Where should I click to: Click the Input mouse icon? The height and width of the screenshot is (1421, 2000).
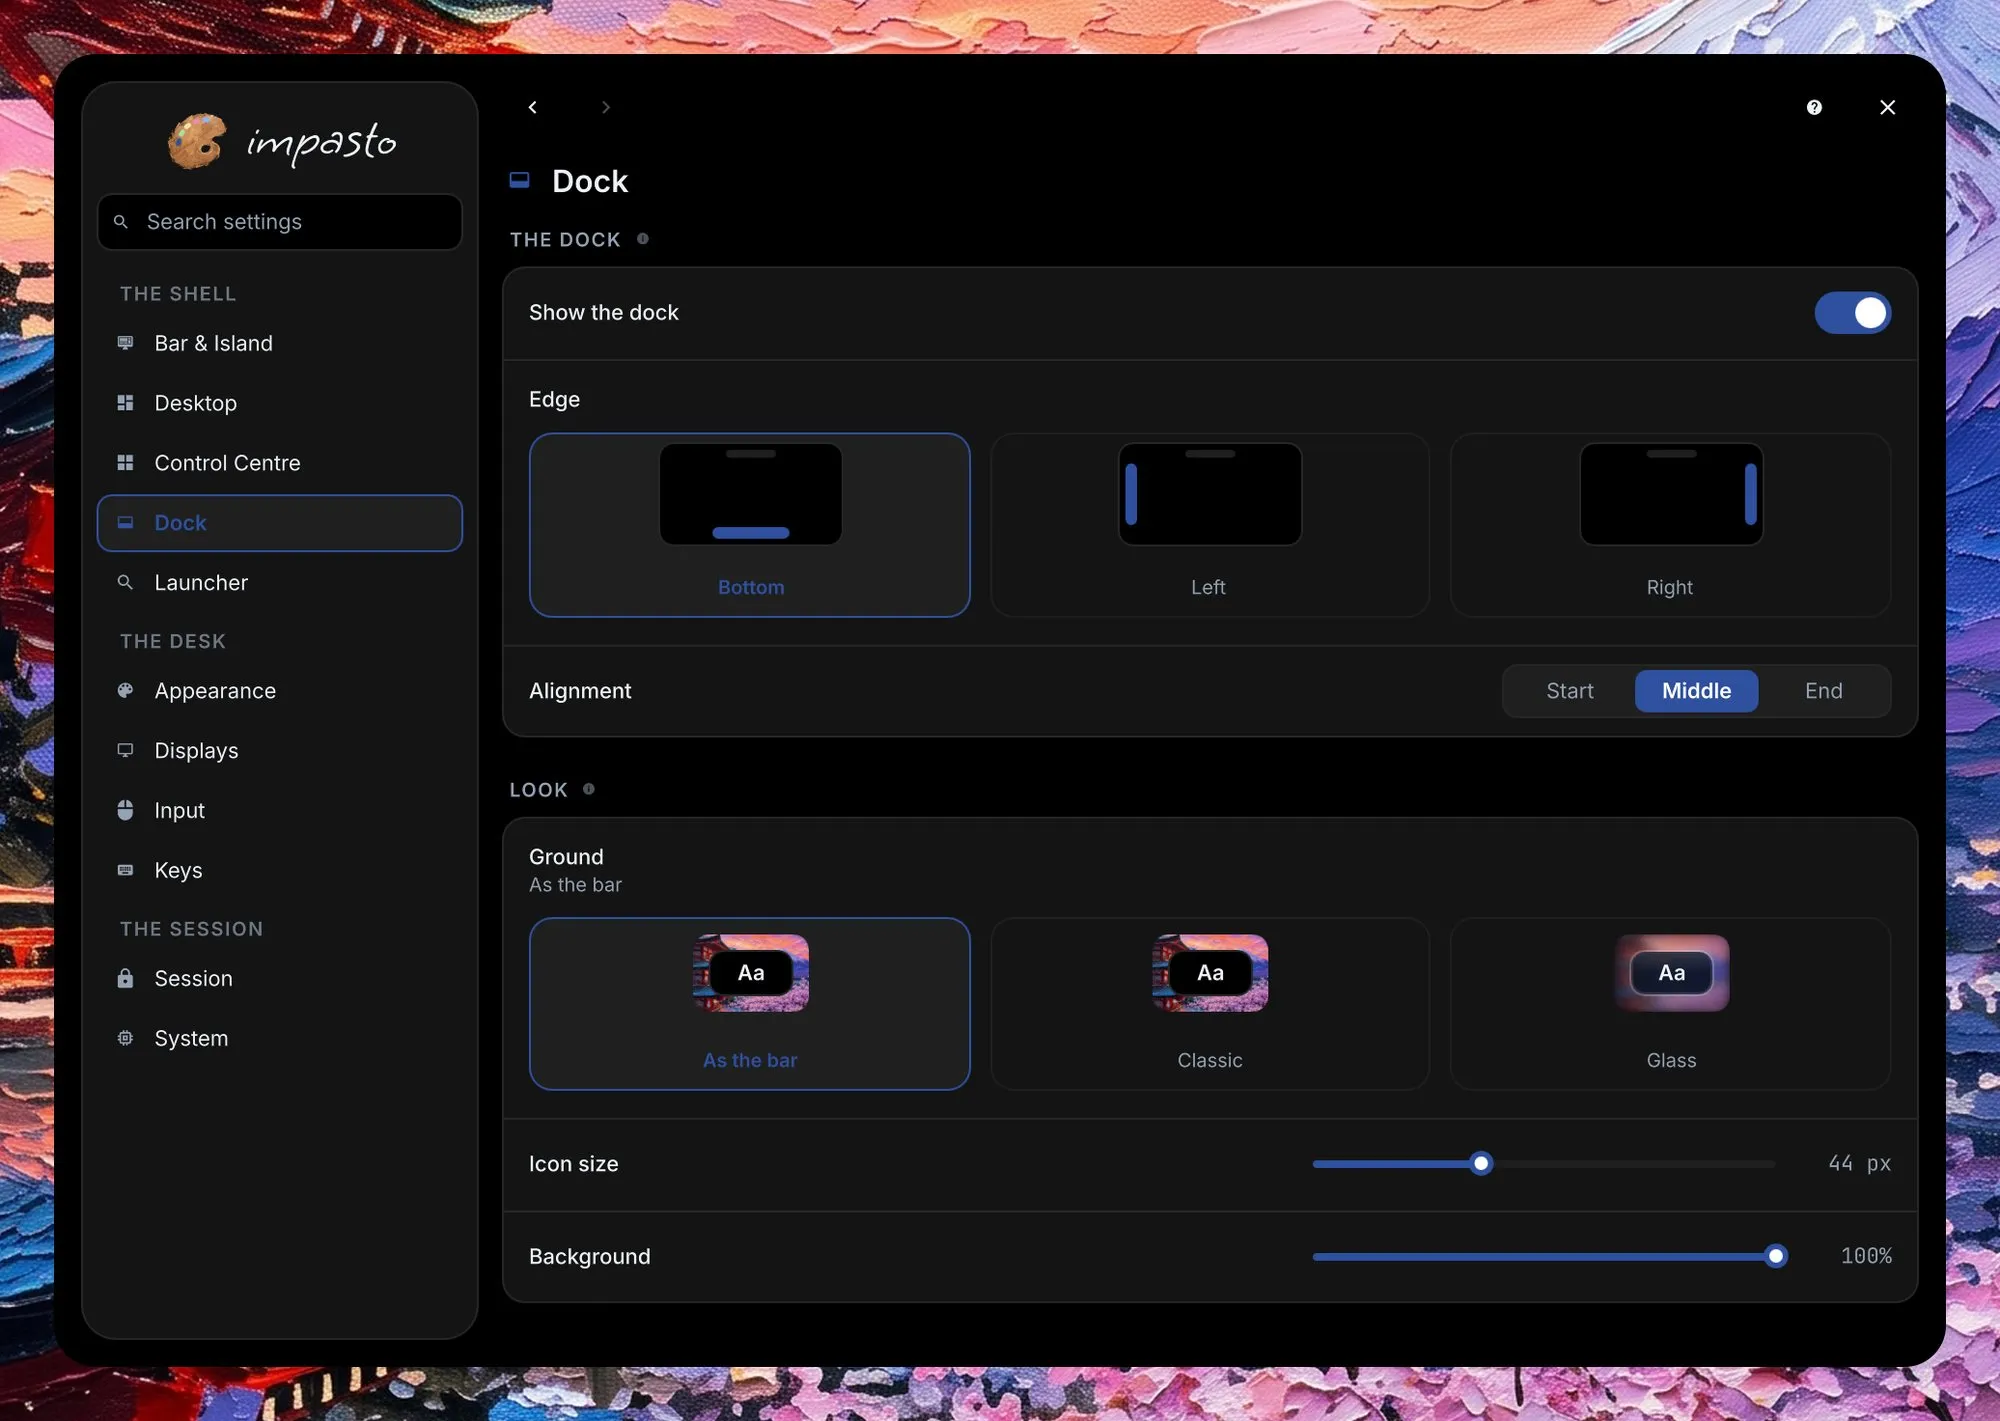[x=125, y=810]
